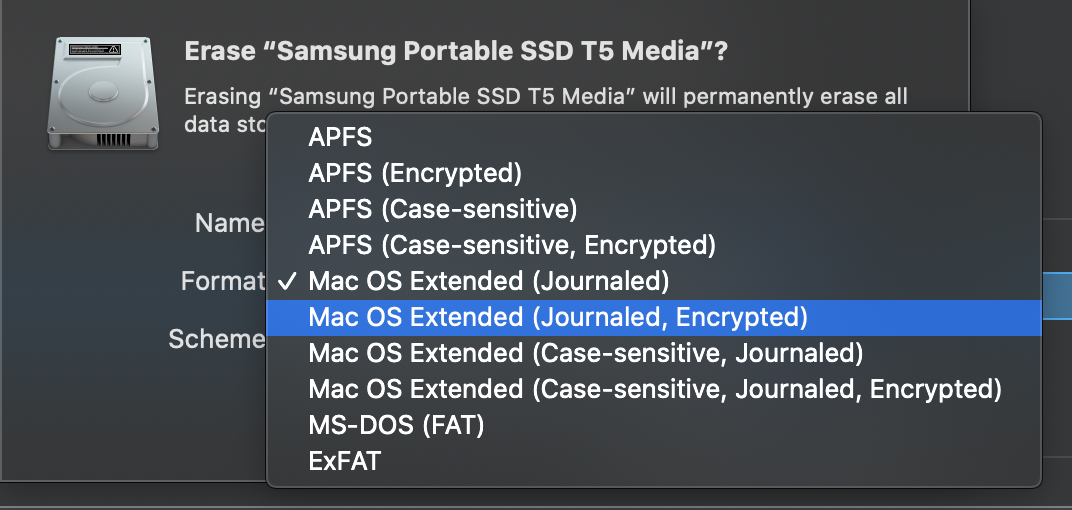1072x510 pixels.
Task: Click the Scheme label
Action: pos(216,339)
